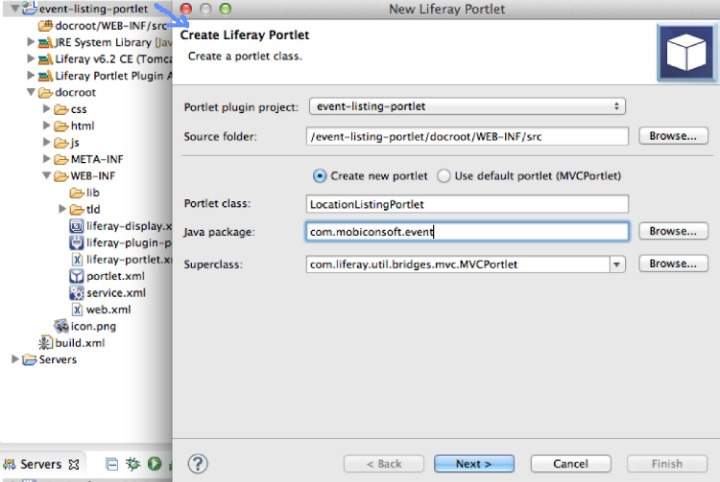This screenshot has height=482, width=720.
Task: Click the WEB-INF folder icon
Action: click(61, 176)
